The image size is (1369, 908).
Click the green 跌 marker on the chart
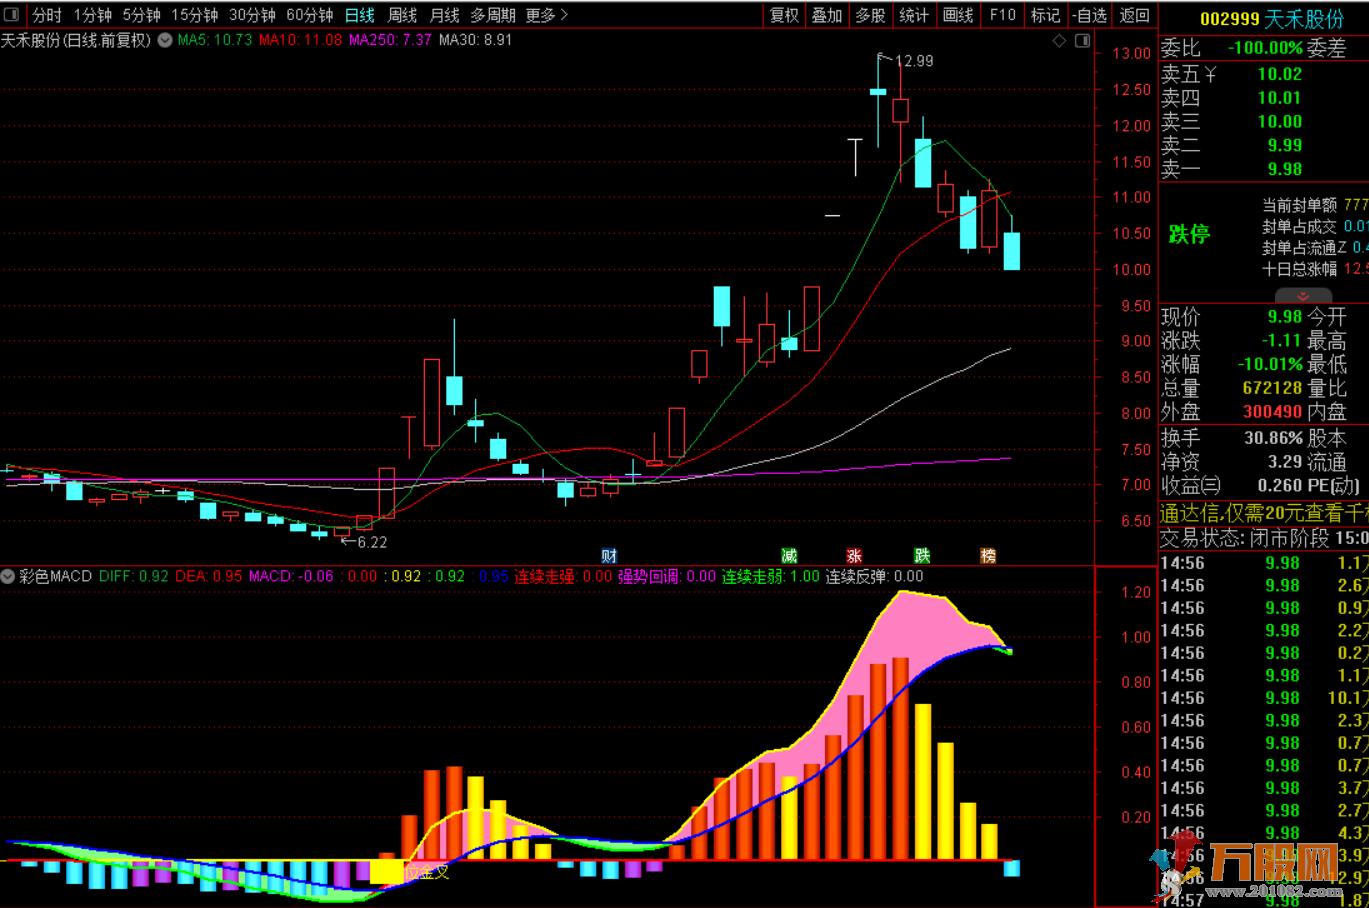922,556
